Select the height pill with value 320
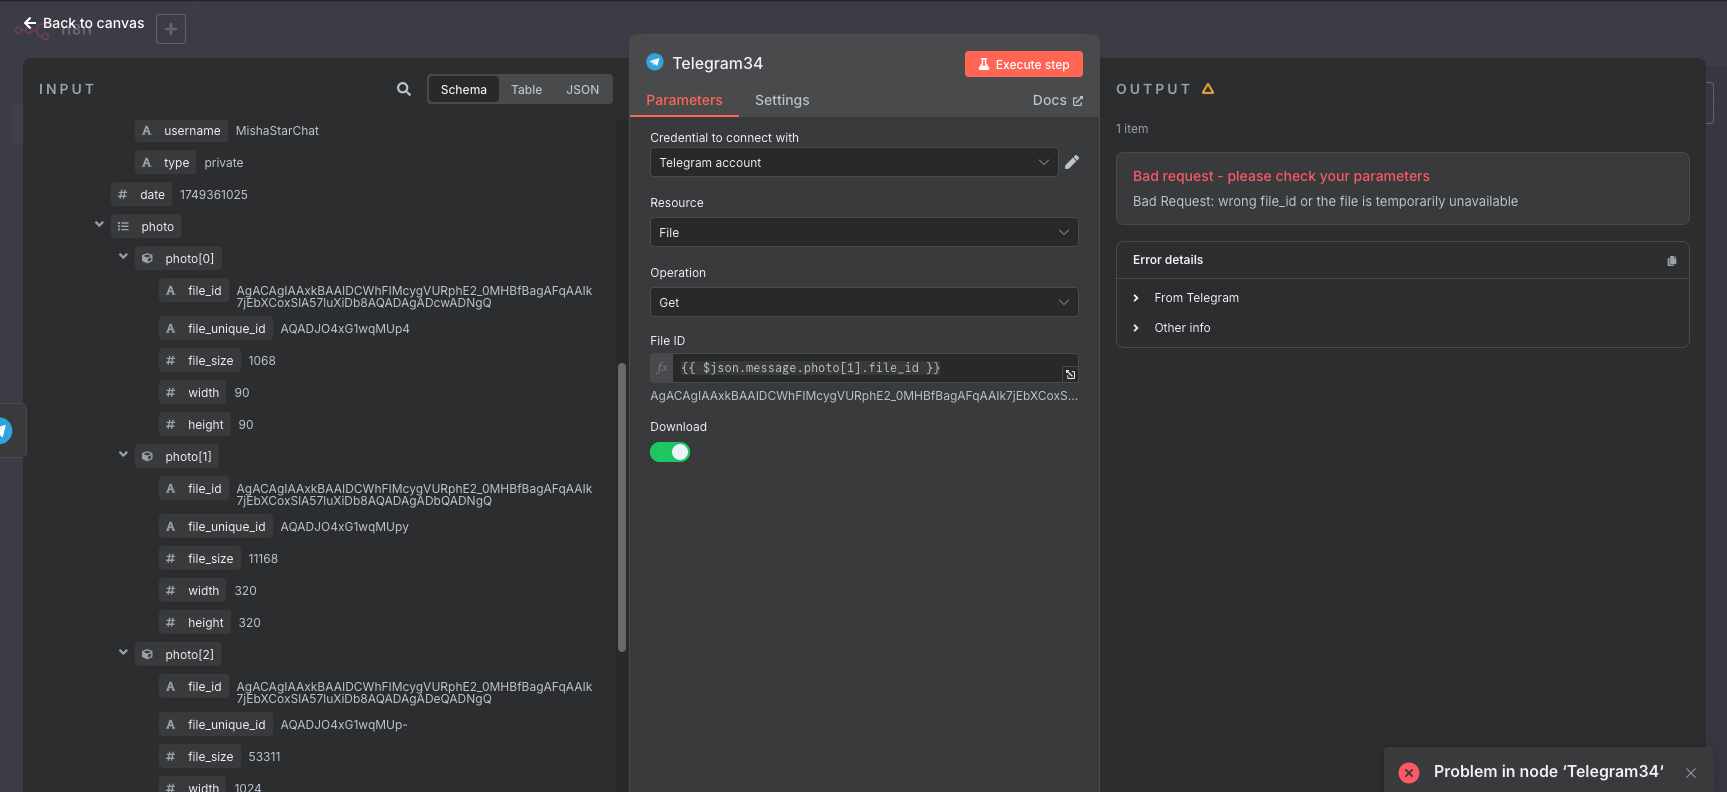This screenshot has width=1727, height=792. (x=195, y=623)
